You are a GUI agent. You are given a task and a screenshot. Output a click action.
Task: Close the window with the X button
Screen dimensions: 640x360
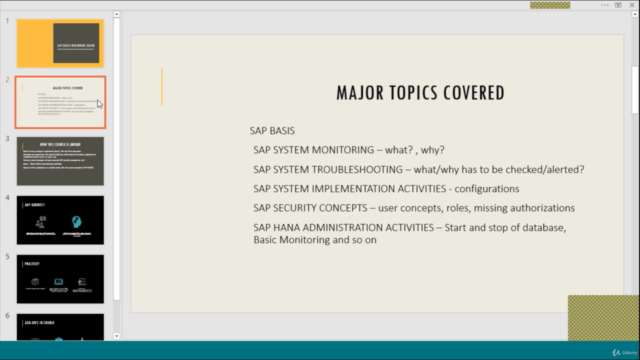pyautogui.click(x=632, y=5)
